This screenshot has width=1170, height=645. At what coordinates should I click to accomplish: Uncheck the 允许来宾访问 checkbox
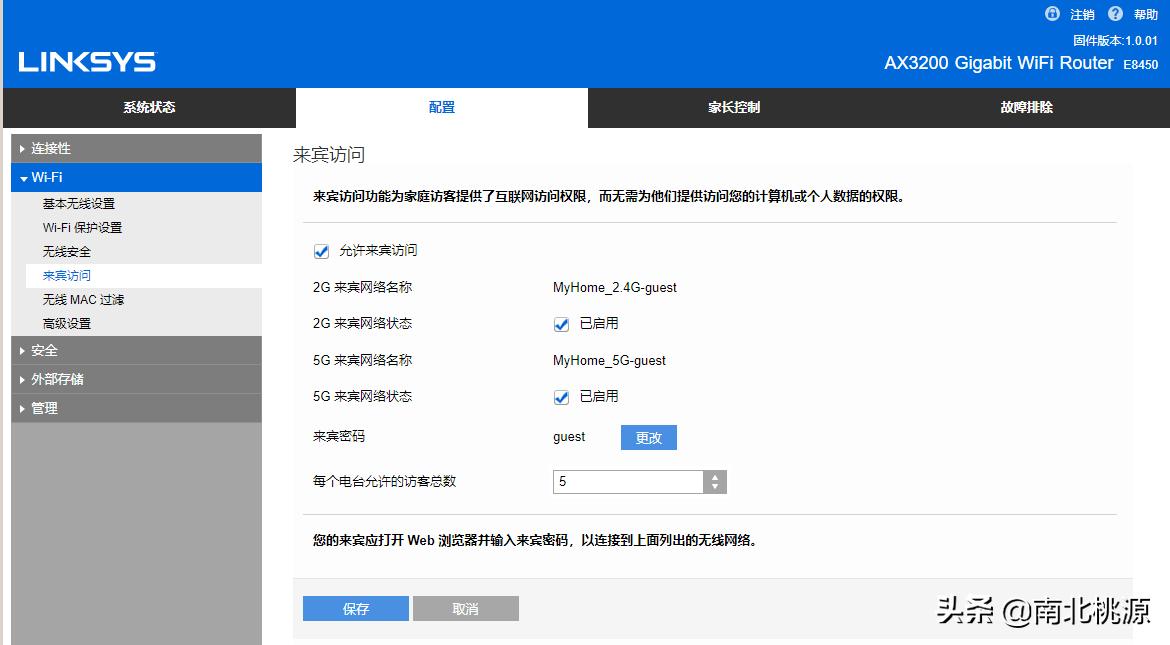tap(321, 251)
